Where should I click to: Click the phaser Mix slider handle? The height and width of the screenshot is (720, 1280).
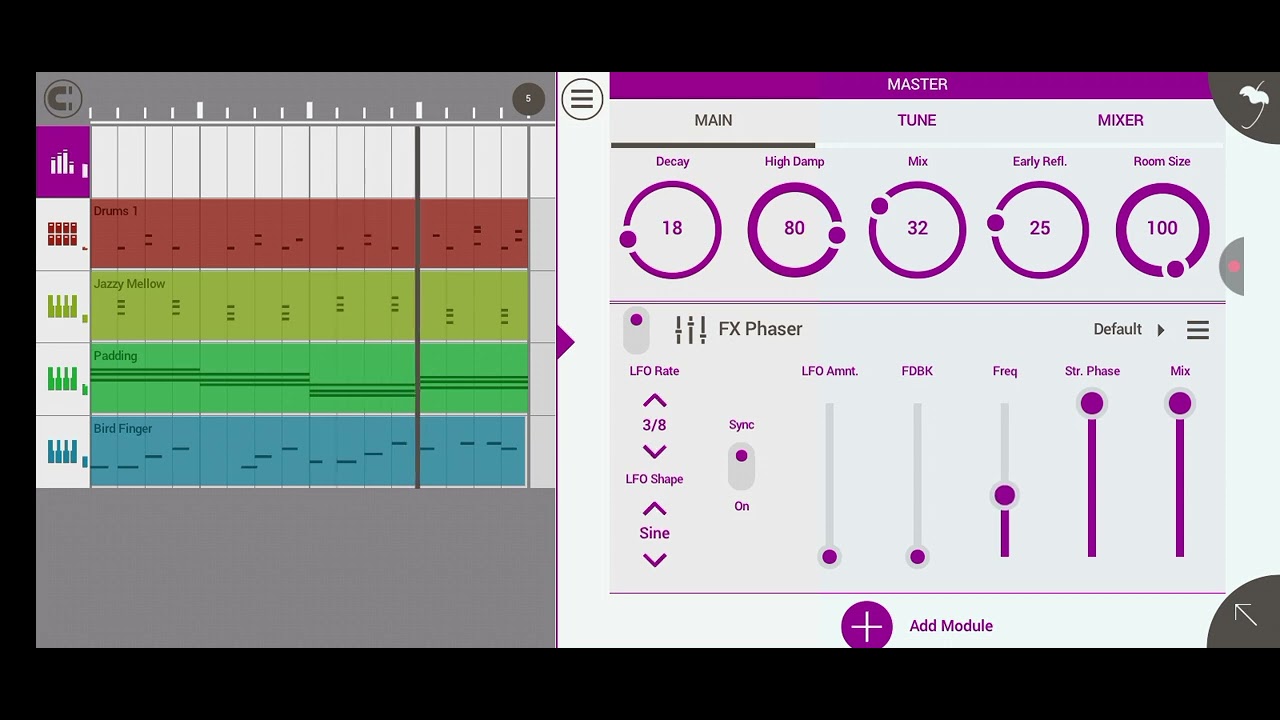click(x=1180, y=403)
